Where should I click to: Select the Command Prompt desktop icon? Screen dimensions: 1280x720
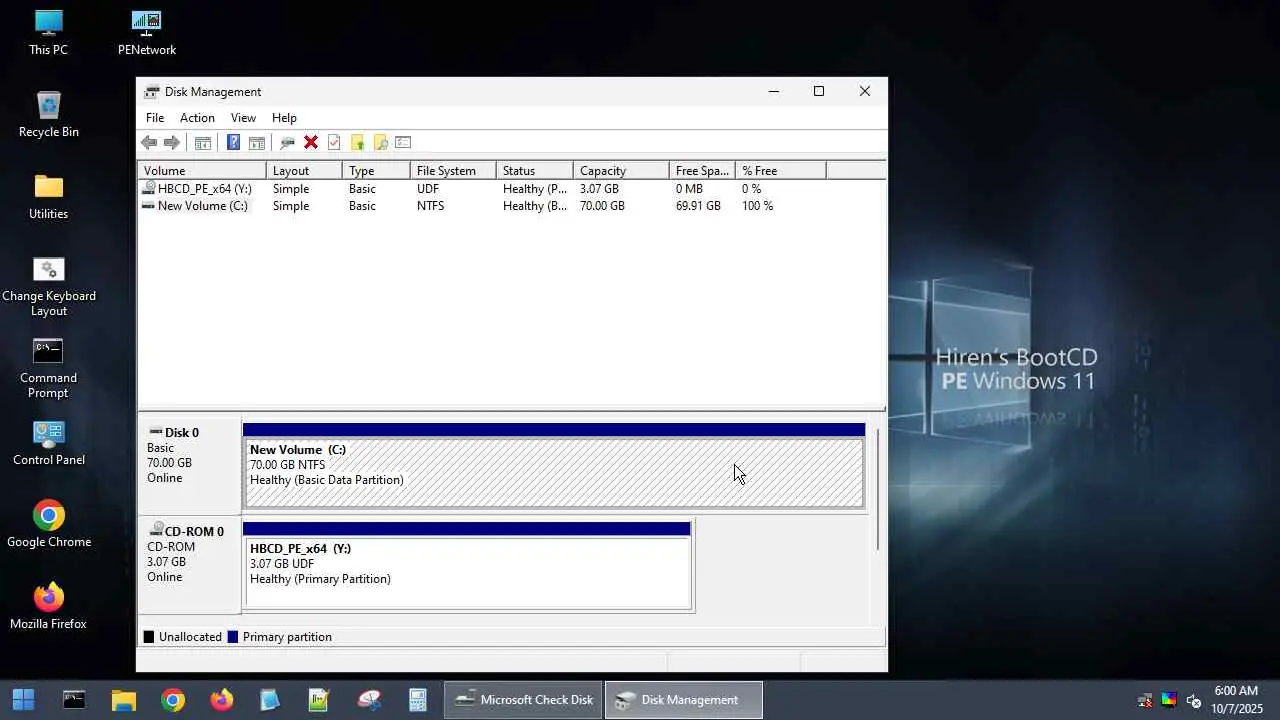[48, 369]
